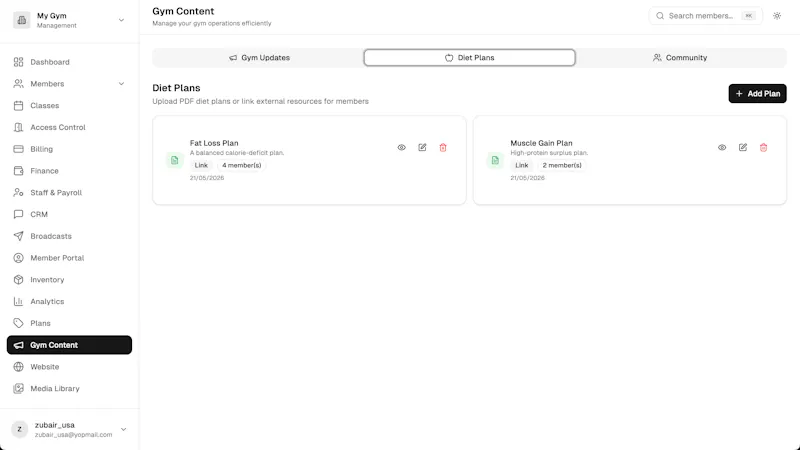Screen dimensions: 800x450
Task: Open Analytics from the sidebar
Action: (x=47, y=302)
